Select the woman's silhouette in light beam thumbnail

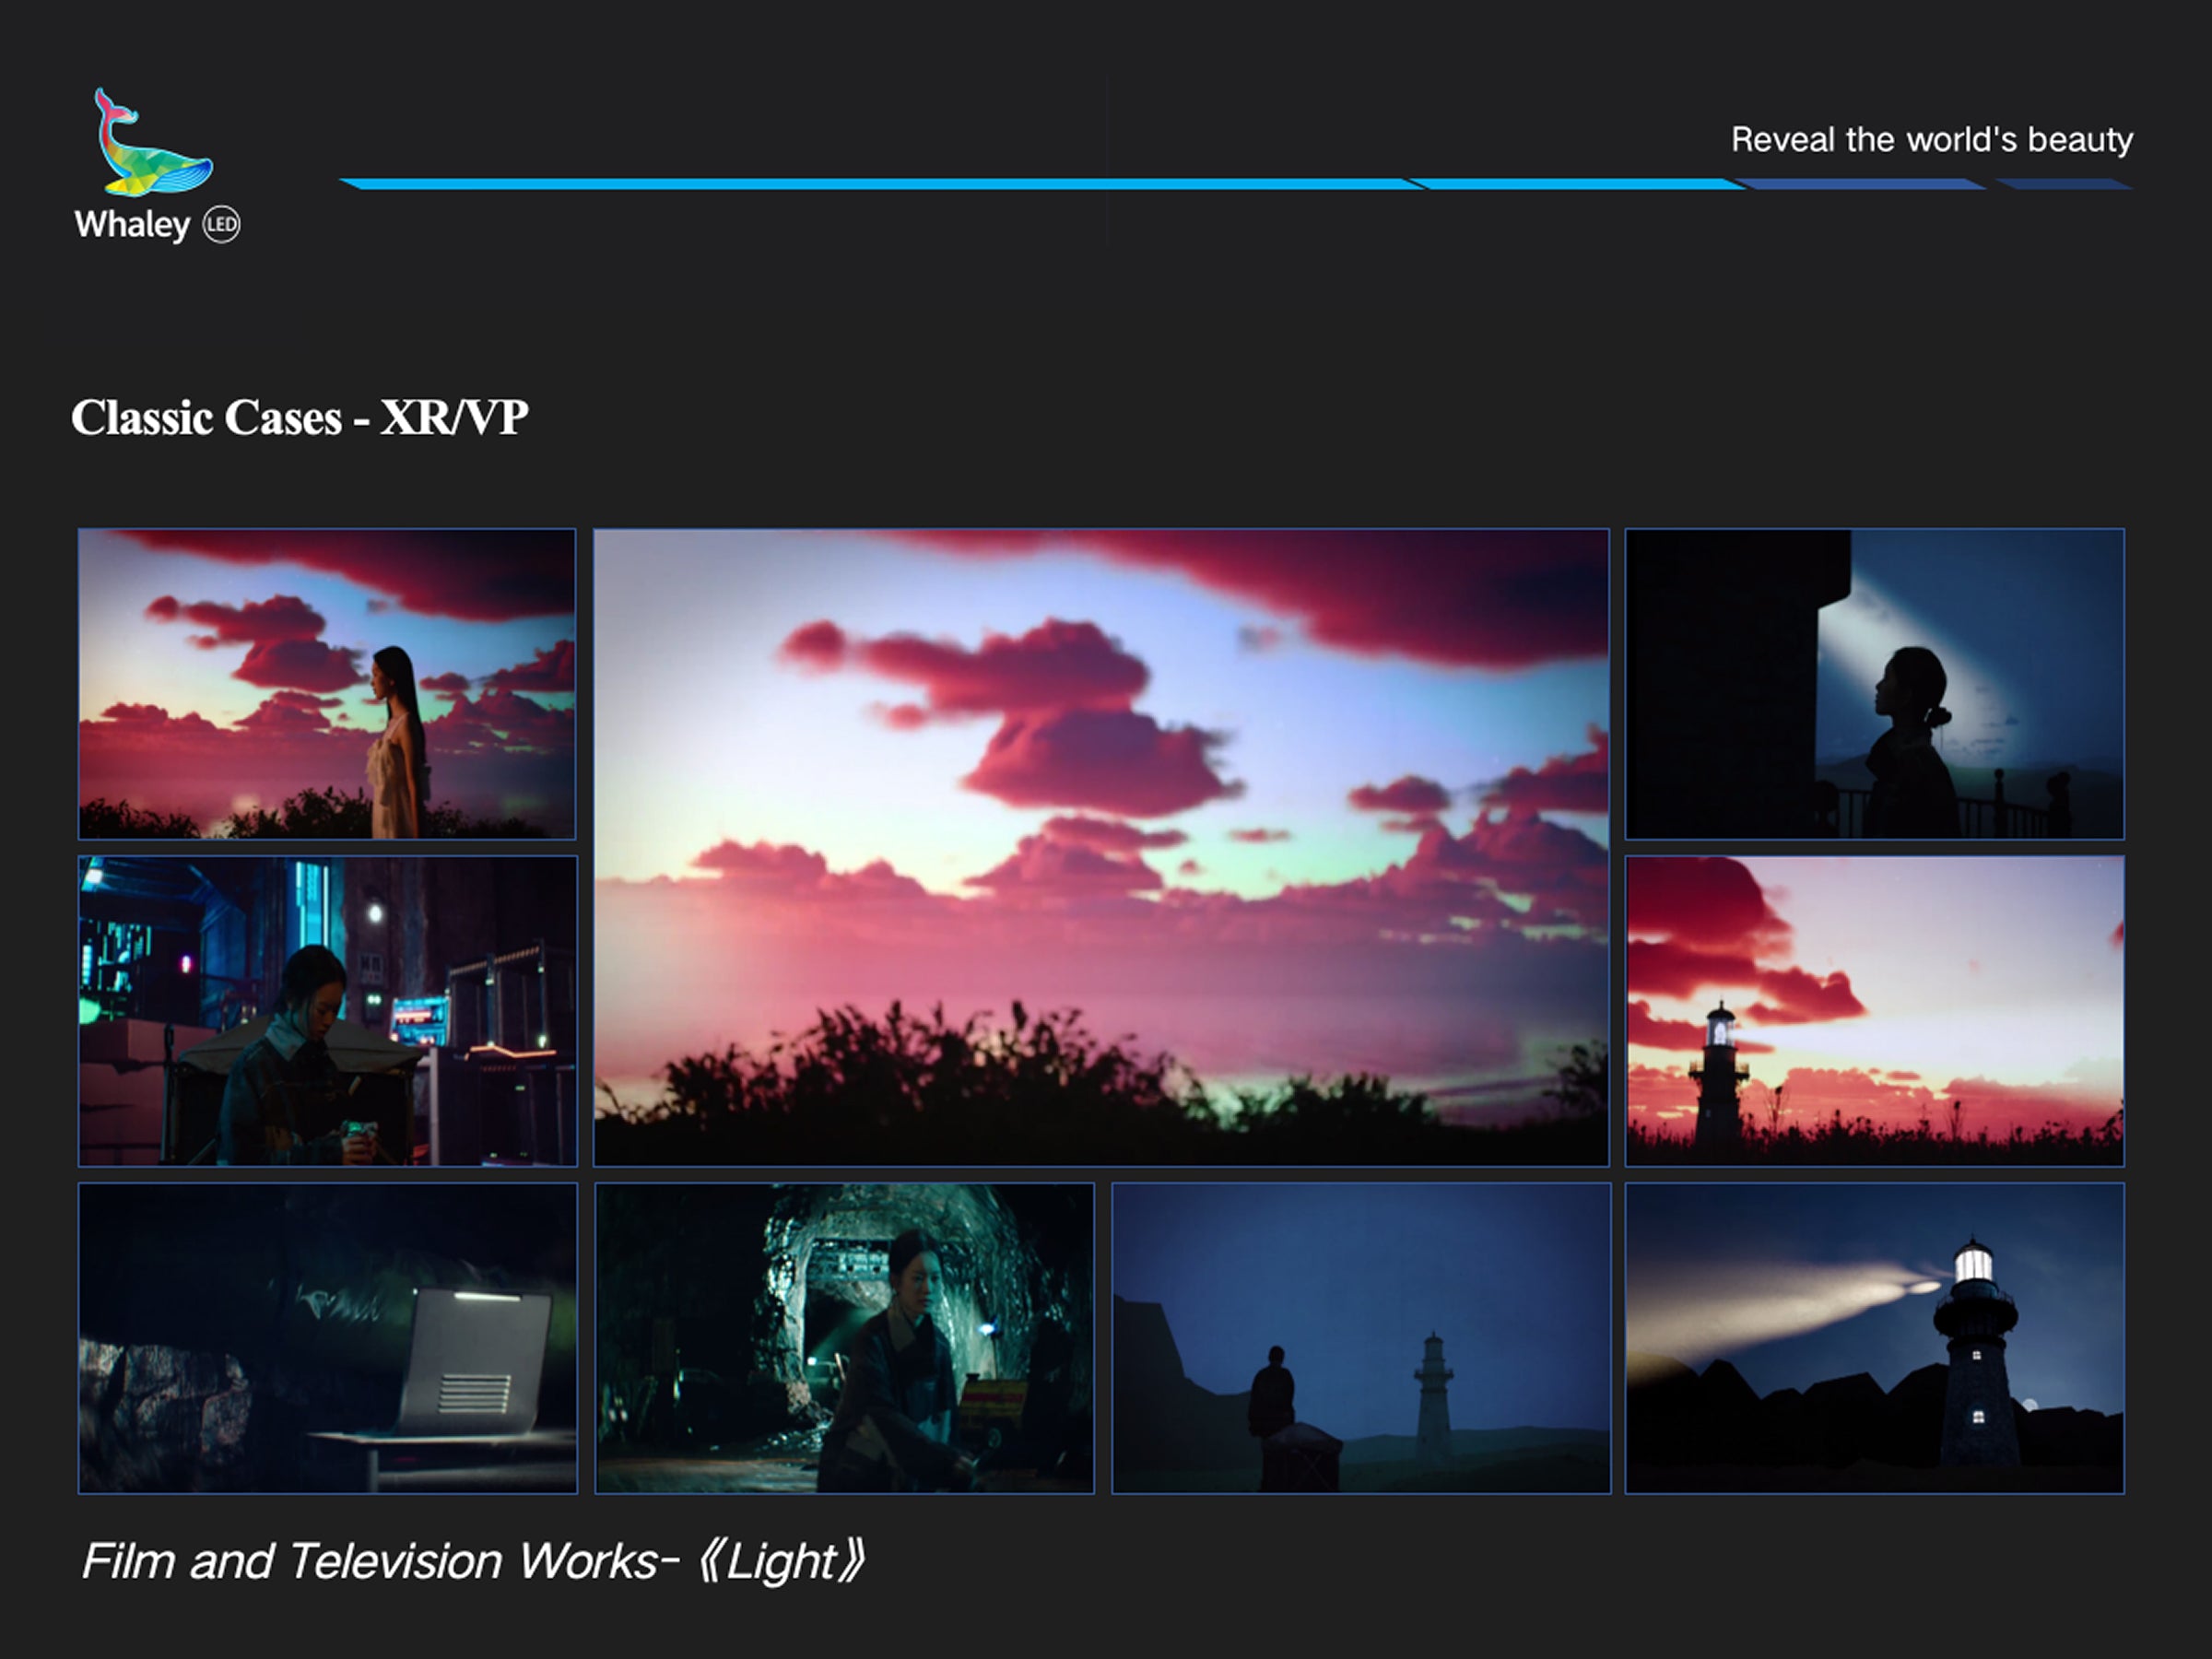(1874, 684)
